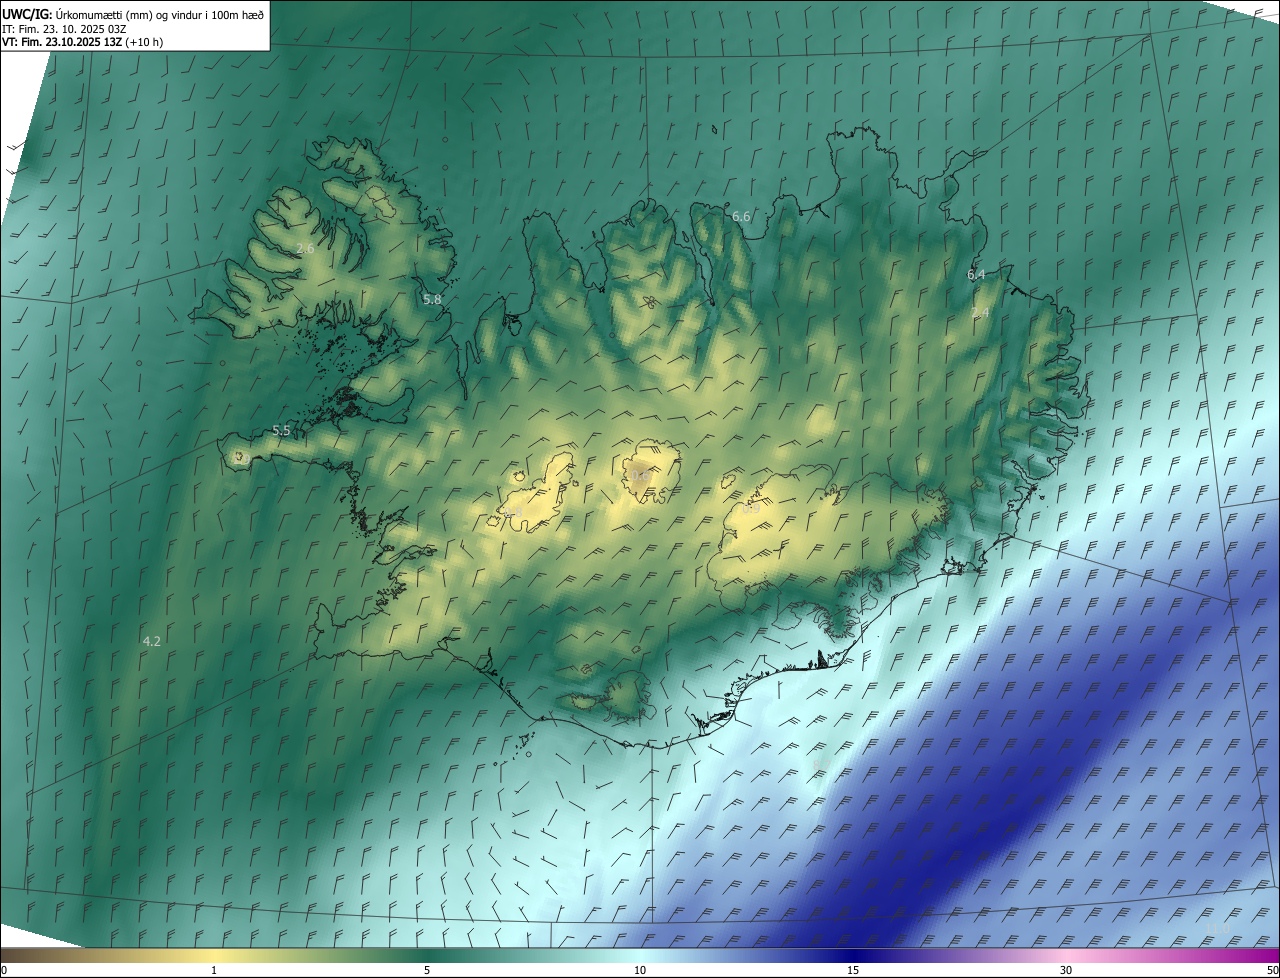Click the 50 tick label on the color scale
1280x978 pixels.
point(1272,970)
